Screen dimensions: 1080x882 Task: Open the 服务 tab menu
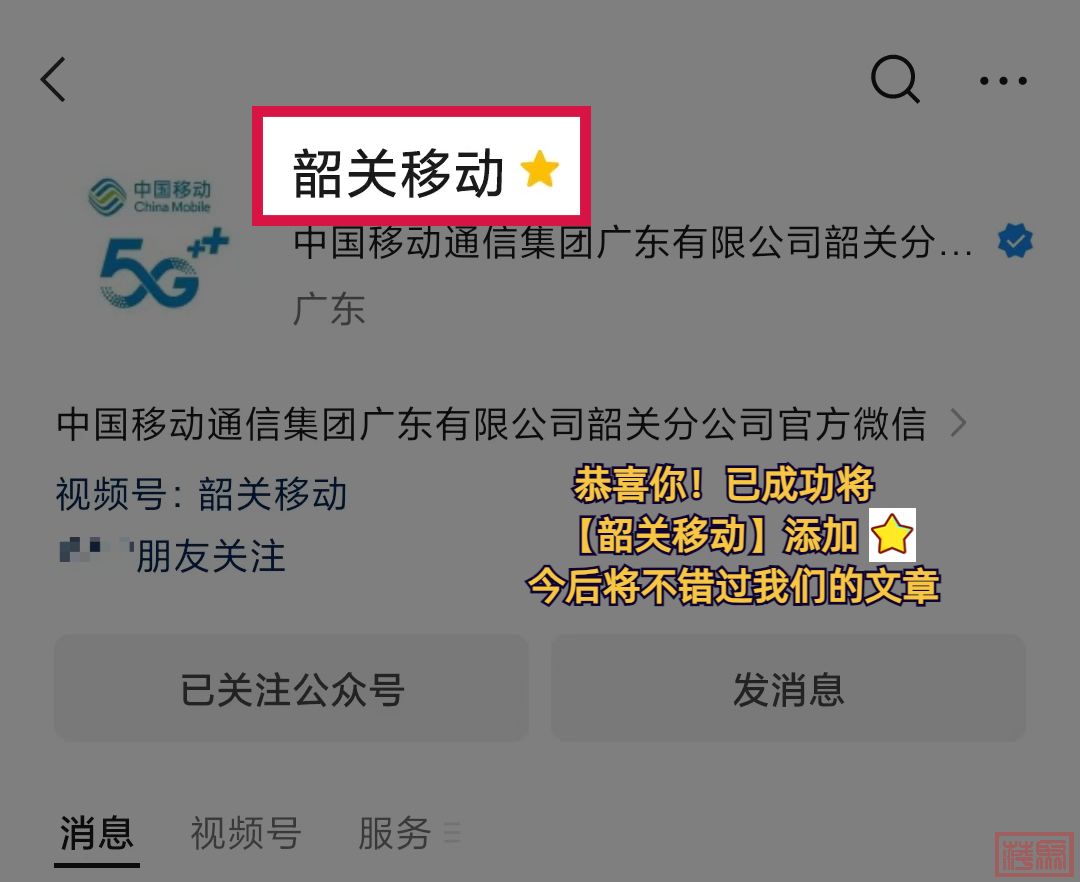(x=395, y=833)
